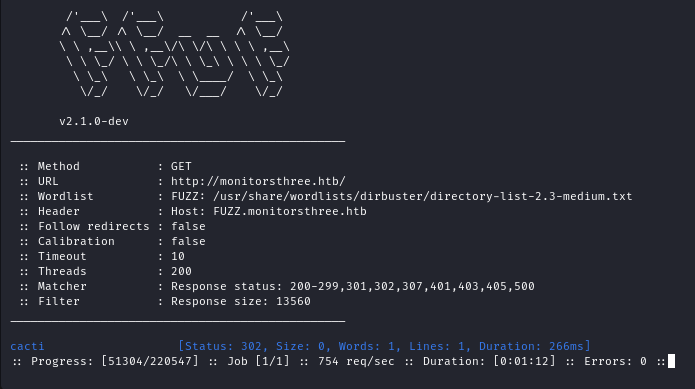Click the ffuf ASCII art logo
The height and width of the screenshot is (389, 695).
tap(175, 54)
